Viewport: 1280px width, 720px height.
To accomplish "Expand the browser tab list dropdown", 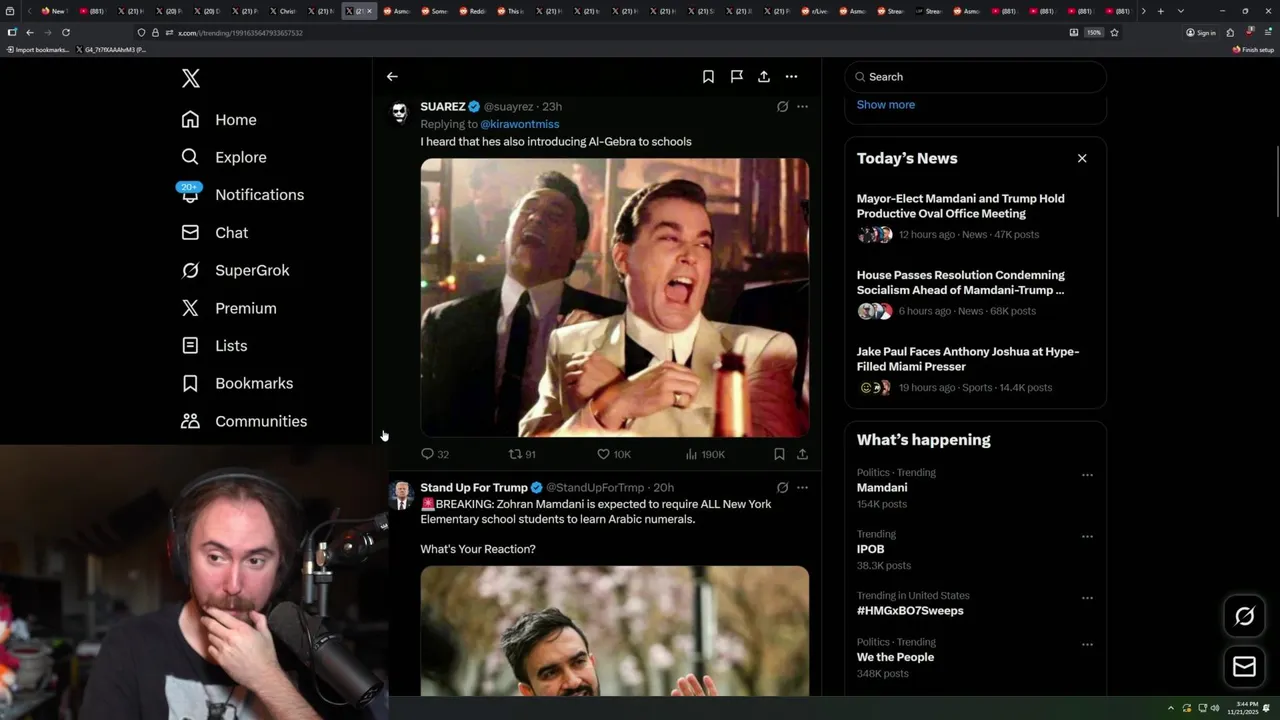I will [x=1181, y=11].
